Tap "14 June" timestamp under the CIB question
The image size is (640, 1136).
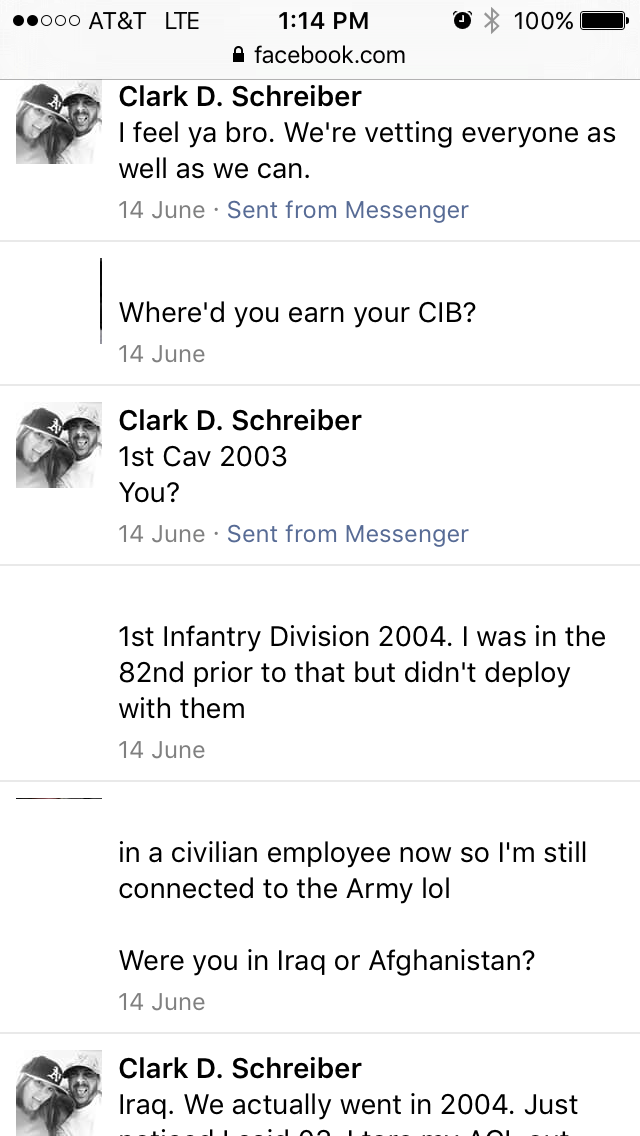[161, 354]
